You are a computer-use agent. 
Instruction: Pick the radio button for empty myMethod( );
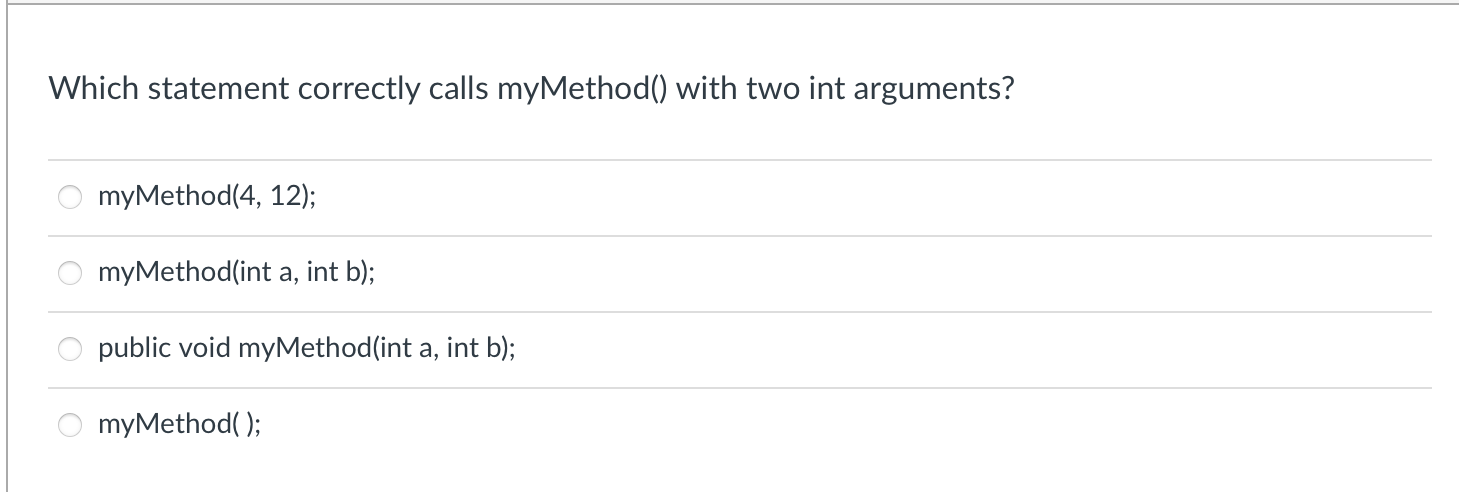pos(69,425)
